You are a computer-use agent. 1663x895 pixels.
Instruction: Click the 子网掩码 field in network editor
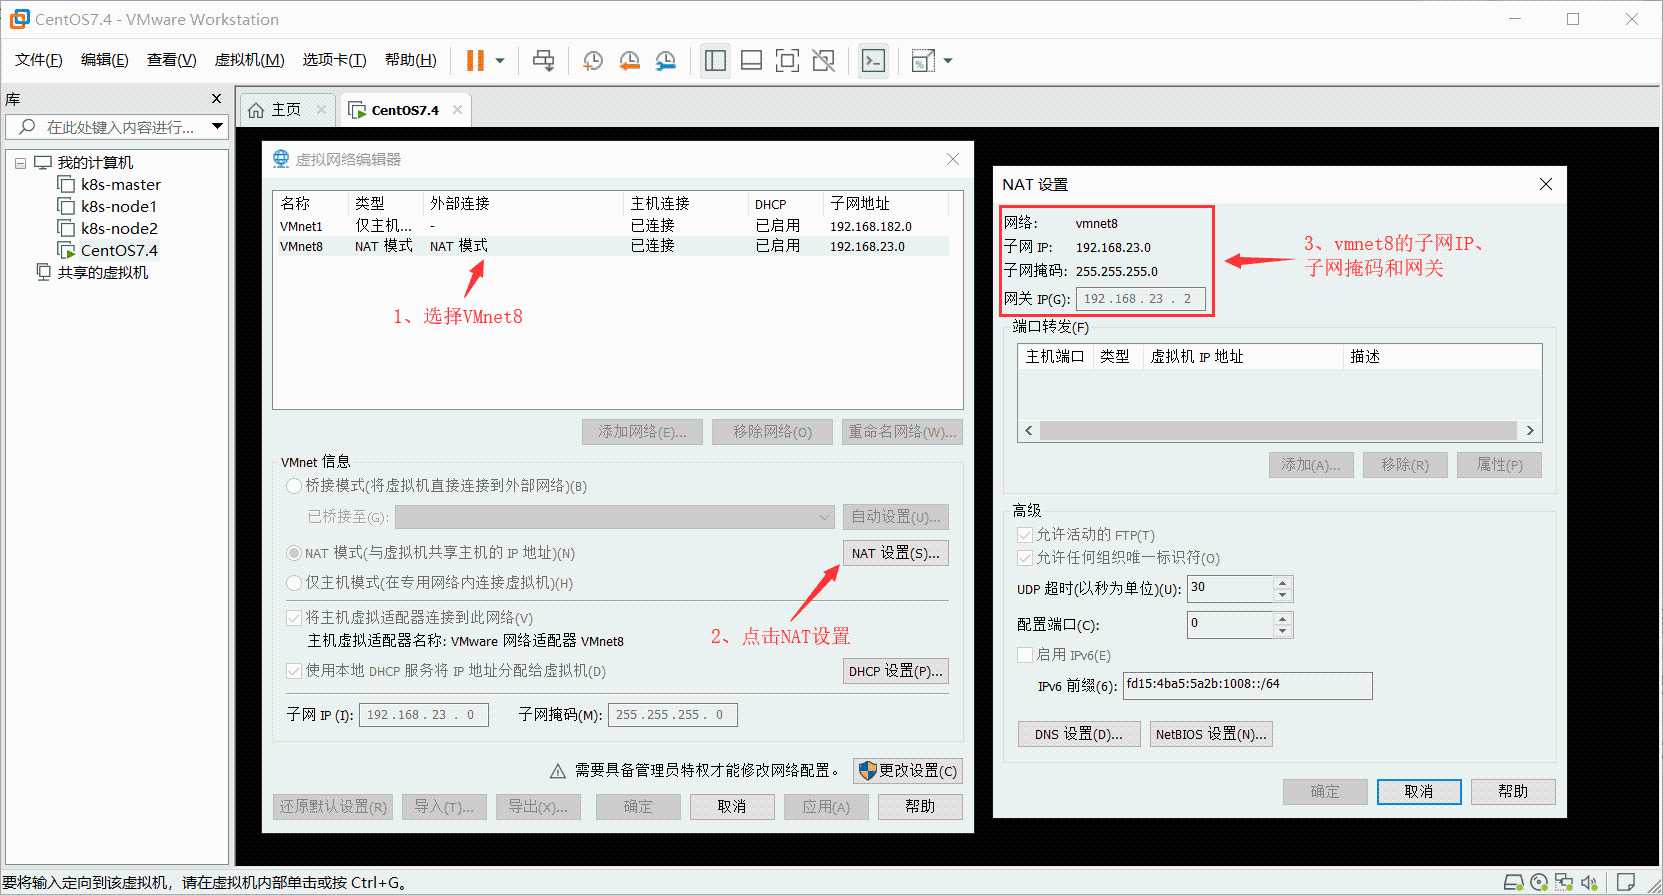[673, 715]
